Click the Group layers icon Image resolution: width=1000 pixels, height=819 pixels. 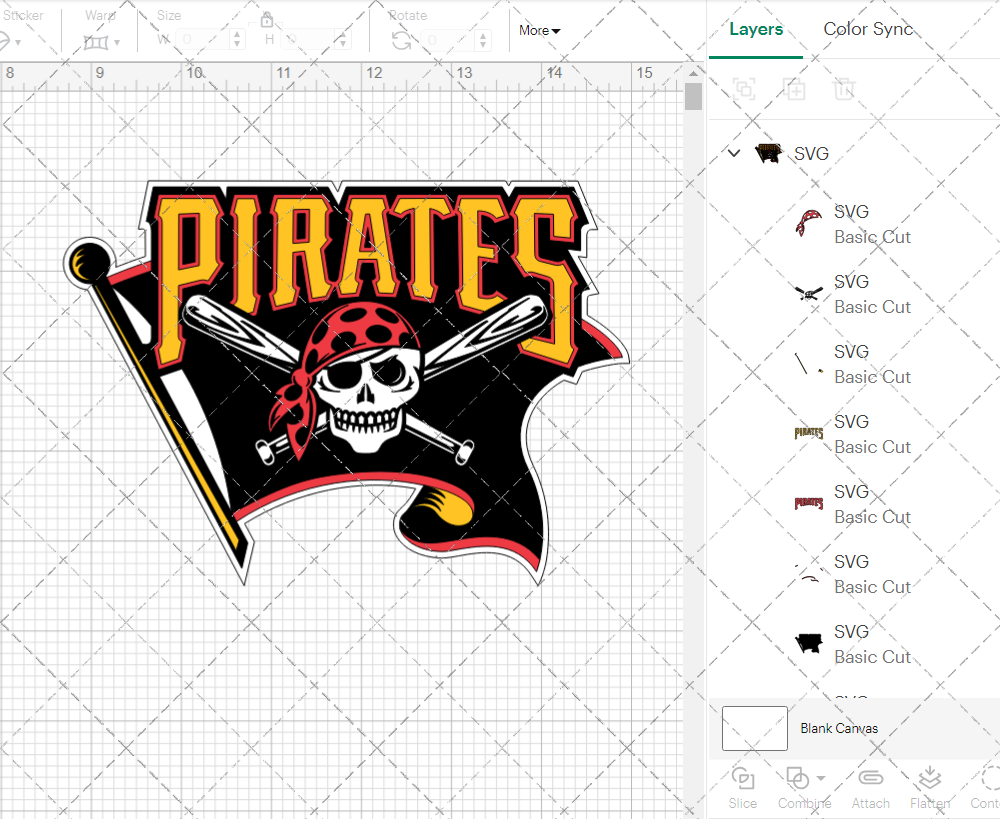pyautogui.click(x=744, y=89)
